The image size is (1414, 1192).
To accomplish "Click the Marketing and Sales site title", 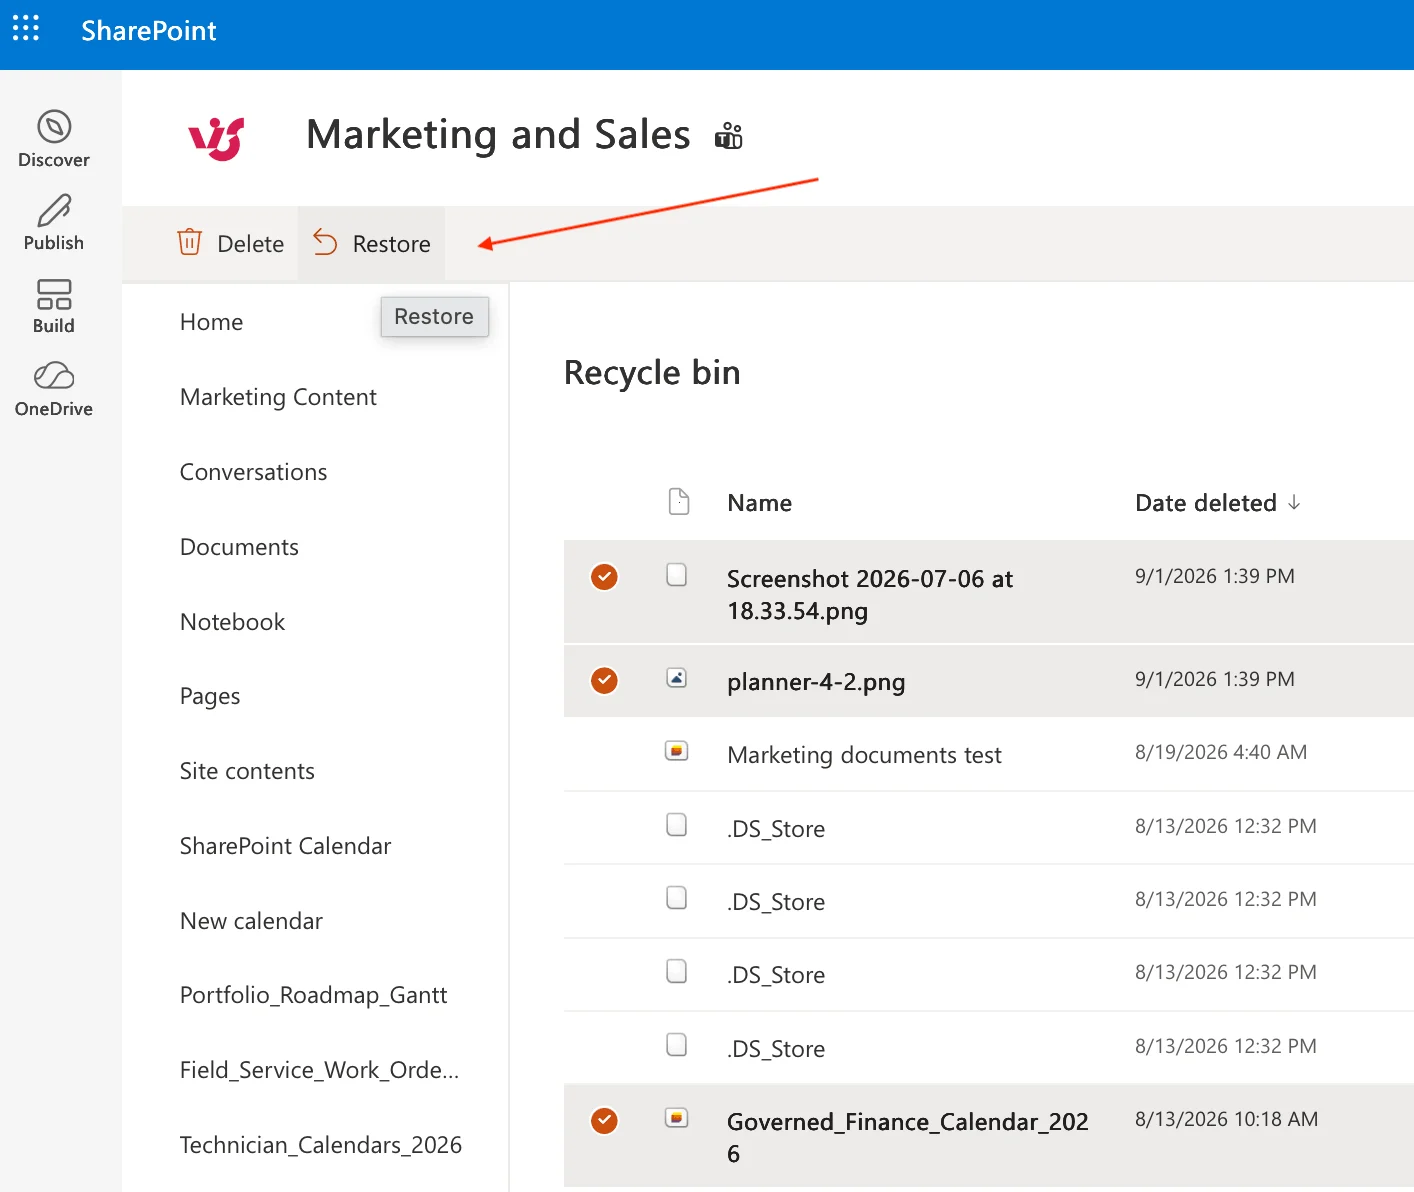I will point(498,135).
